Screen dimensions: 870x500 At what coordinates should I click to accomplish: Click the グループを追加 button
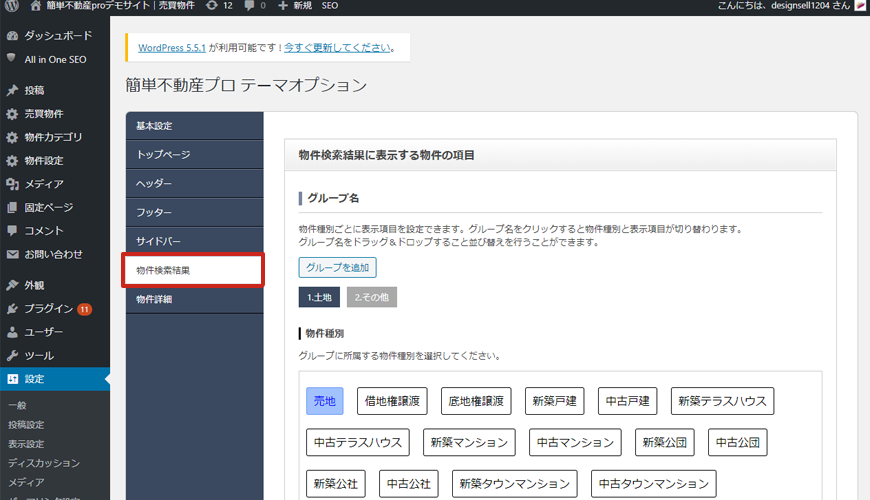(x=337, y=268)
